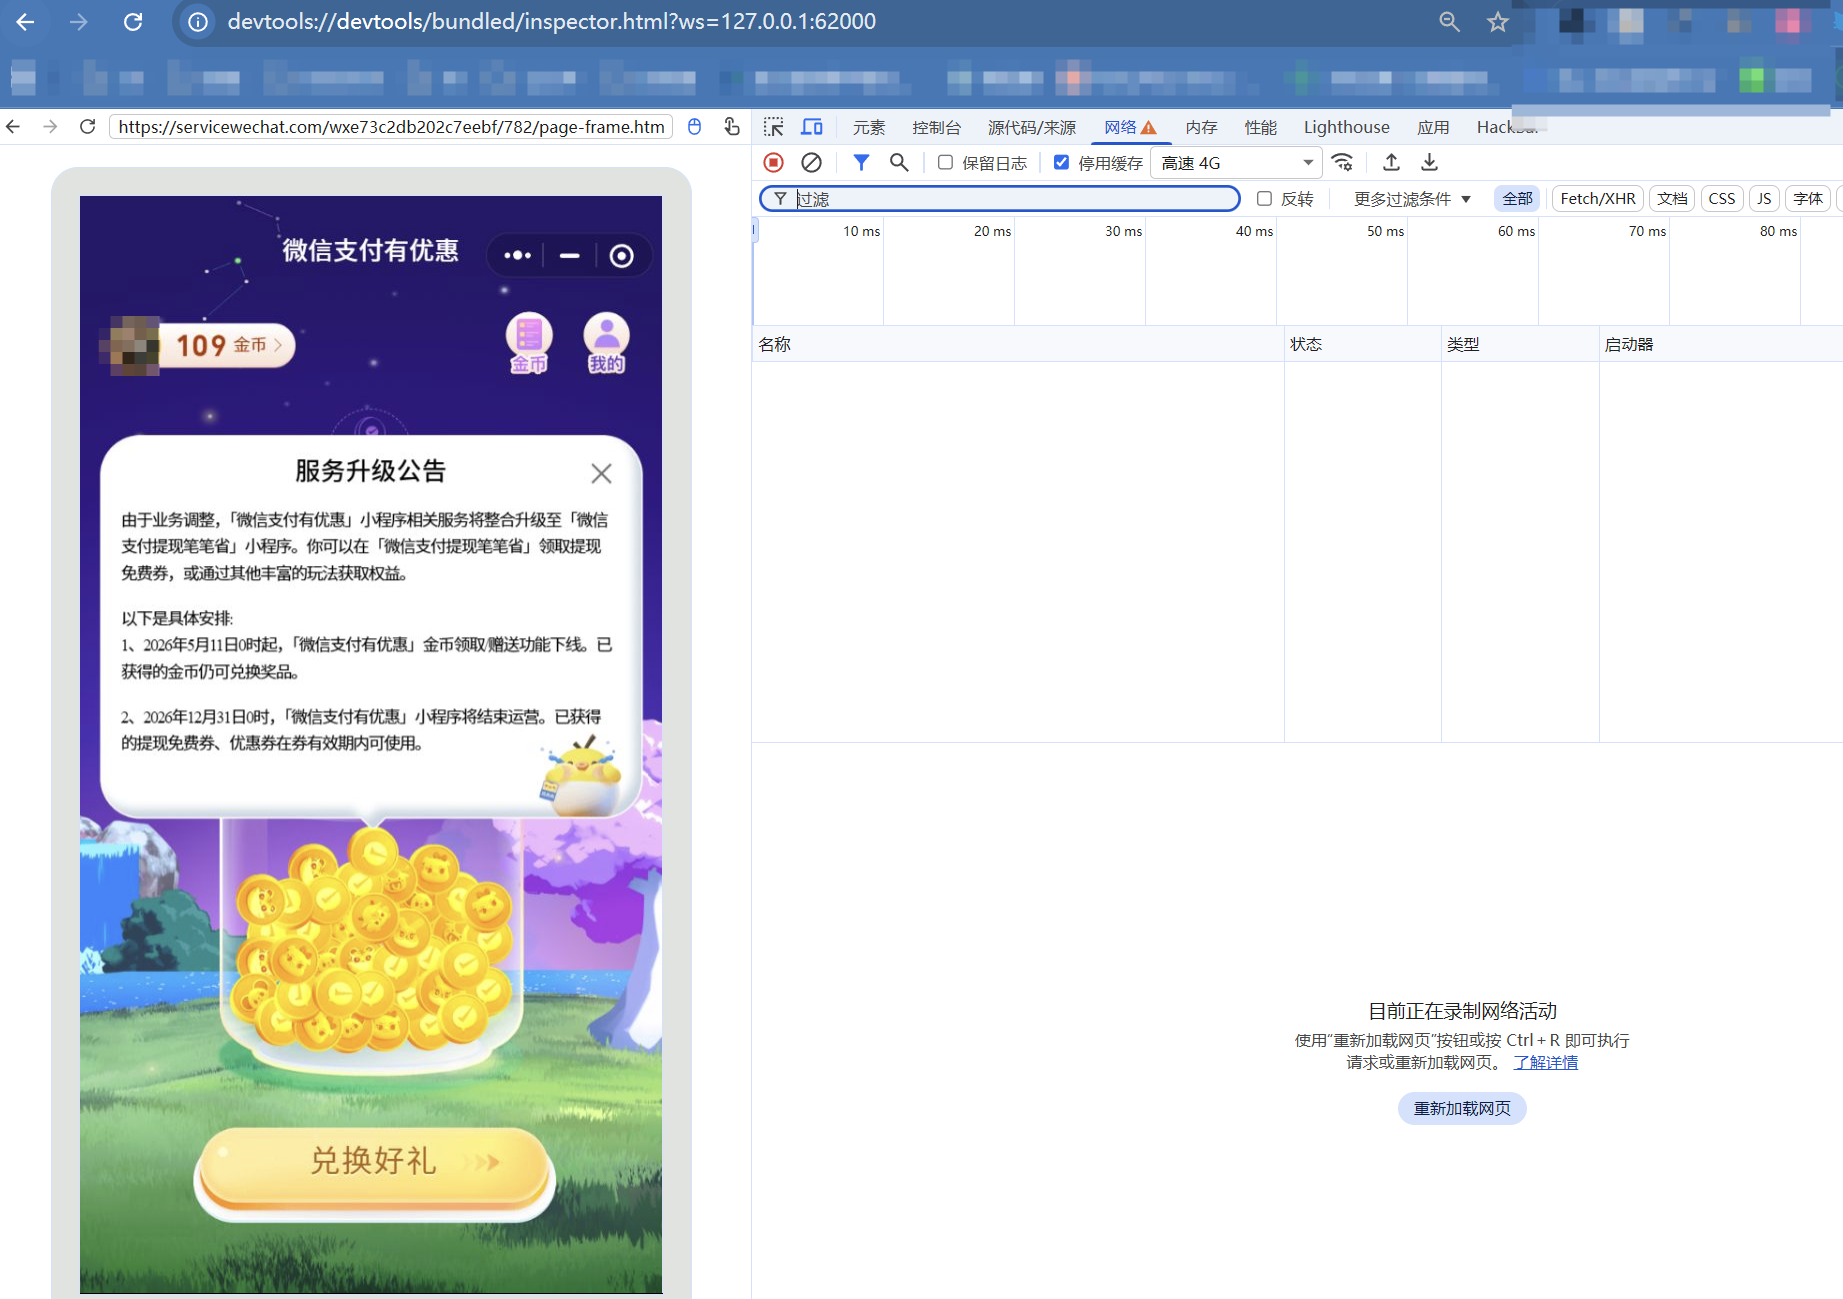Close the mini program with circle icon
This screenshot has height=1299, width=1843.
tap(622, 256)
